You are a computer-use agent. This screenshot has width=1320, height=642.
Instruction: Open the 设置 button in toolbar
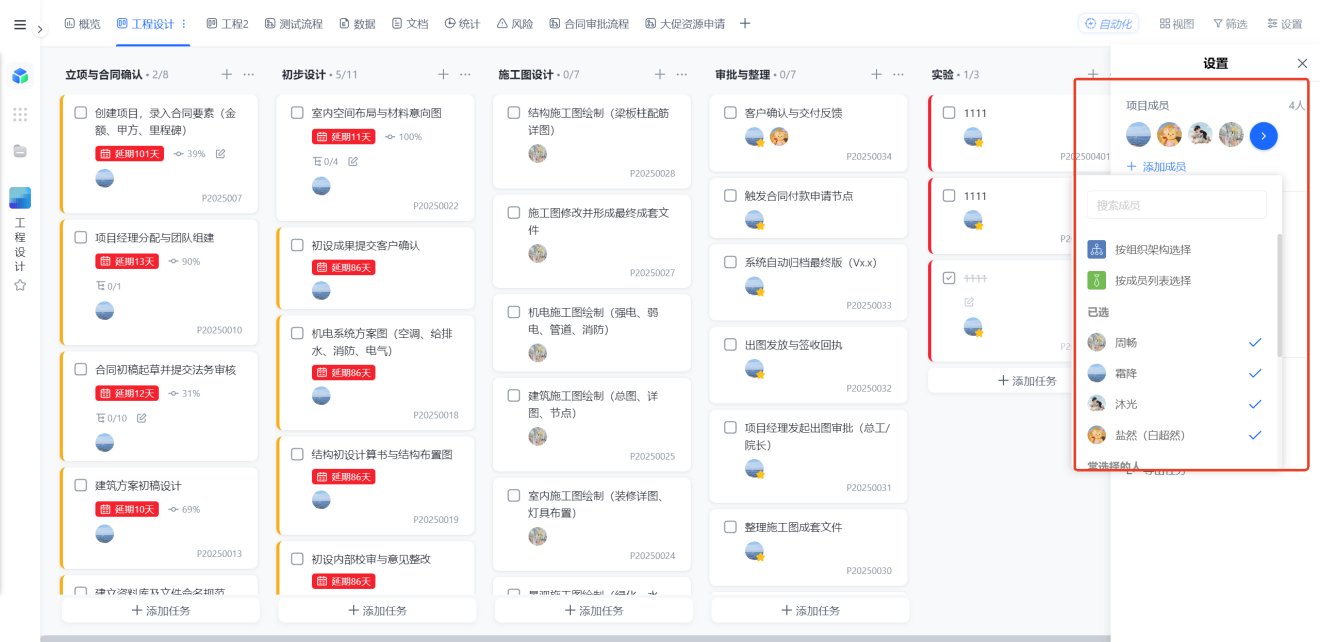pyautogui.click(x=1284, y=24)
